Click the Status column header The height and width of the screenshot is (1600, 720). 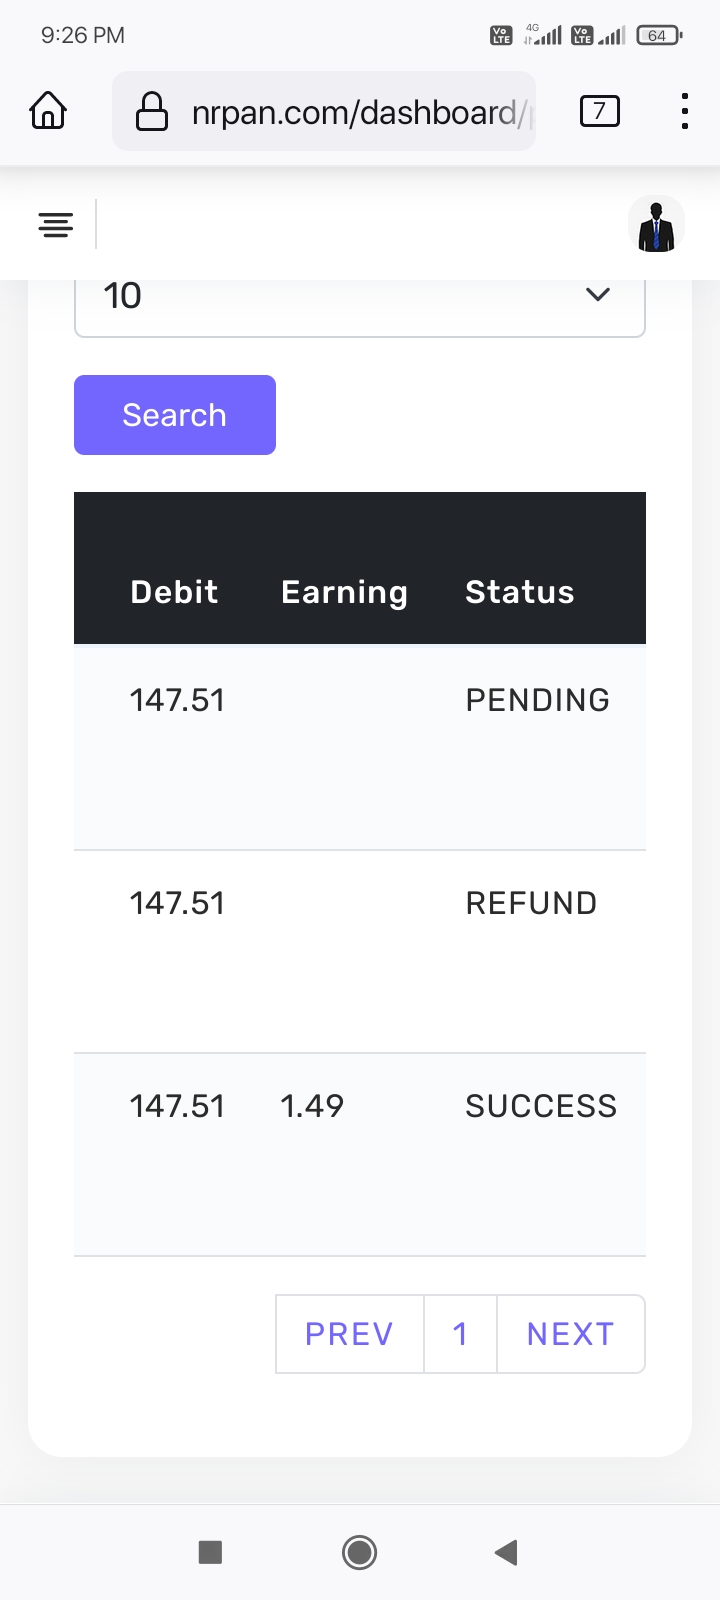click(x=520, y=592)
